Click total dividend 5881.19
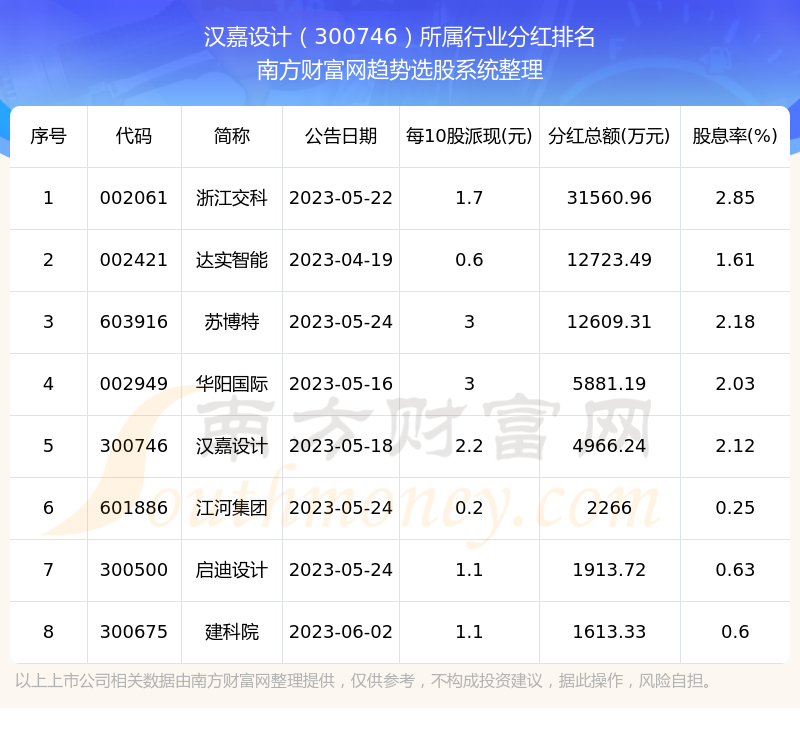The image size is (800, 730). [609, 384]
